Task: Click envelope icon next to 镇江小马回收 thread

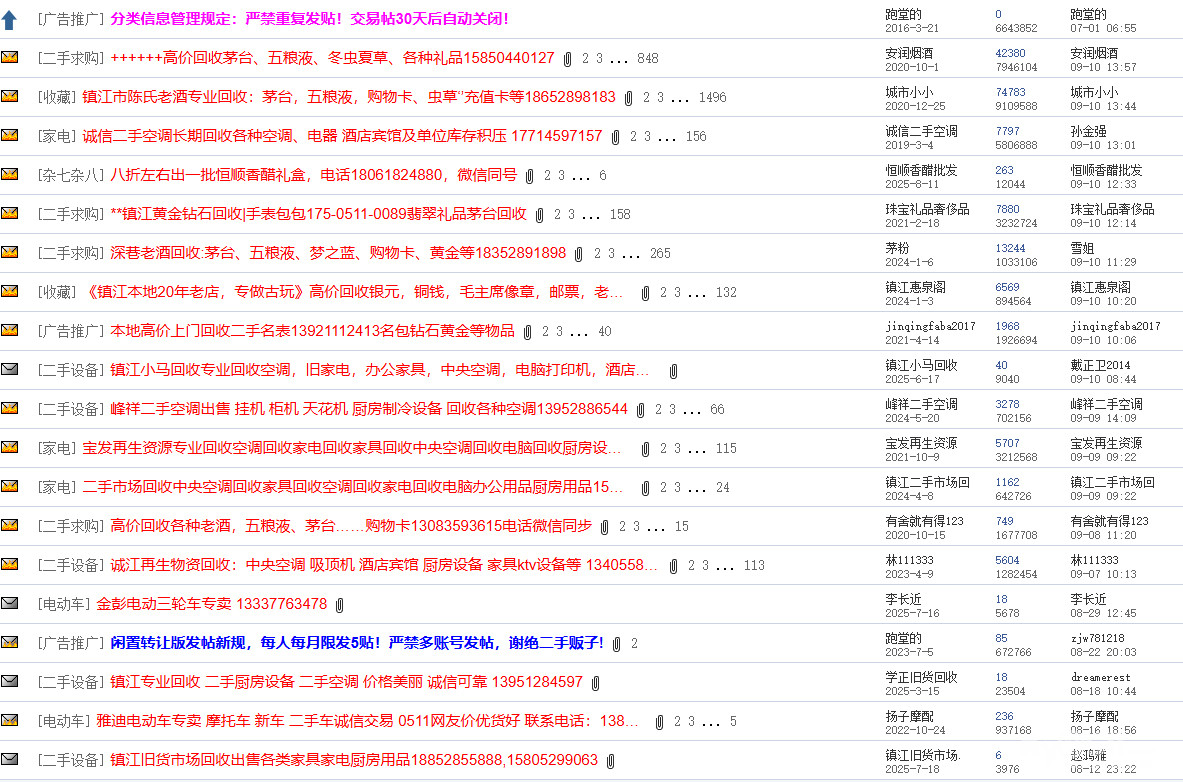Action: pyautogui.click(x=10, y=369)
